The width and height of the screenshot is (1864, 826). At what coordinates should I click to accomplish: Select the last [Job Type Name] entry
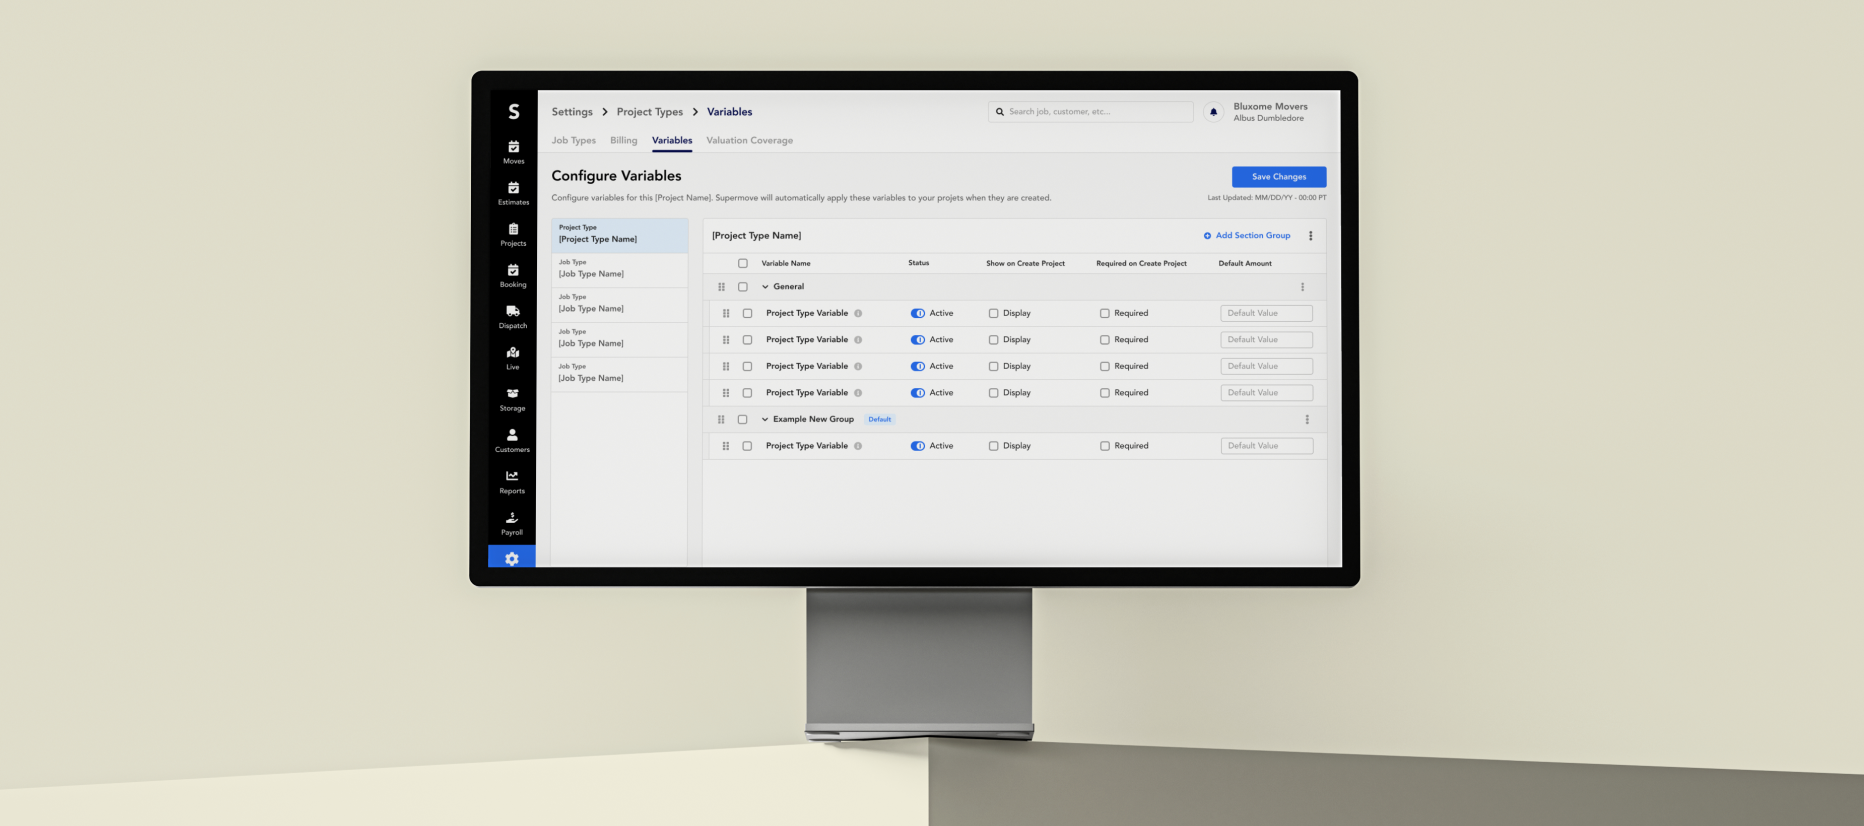click(619, 374)
